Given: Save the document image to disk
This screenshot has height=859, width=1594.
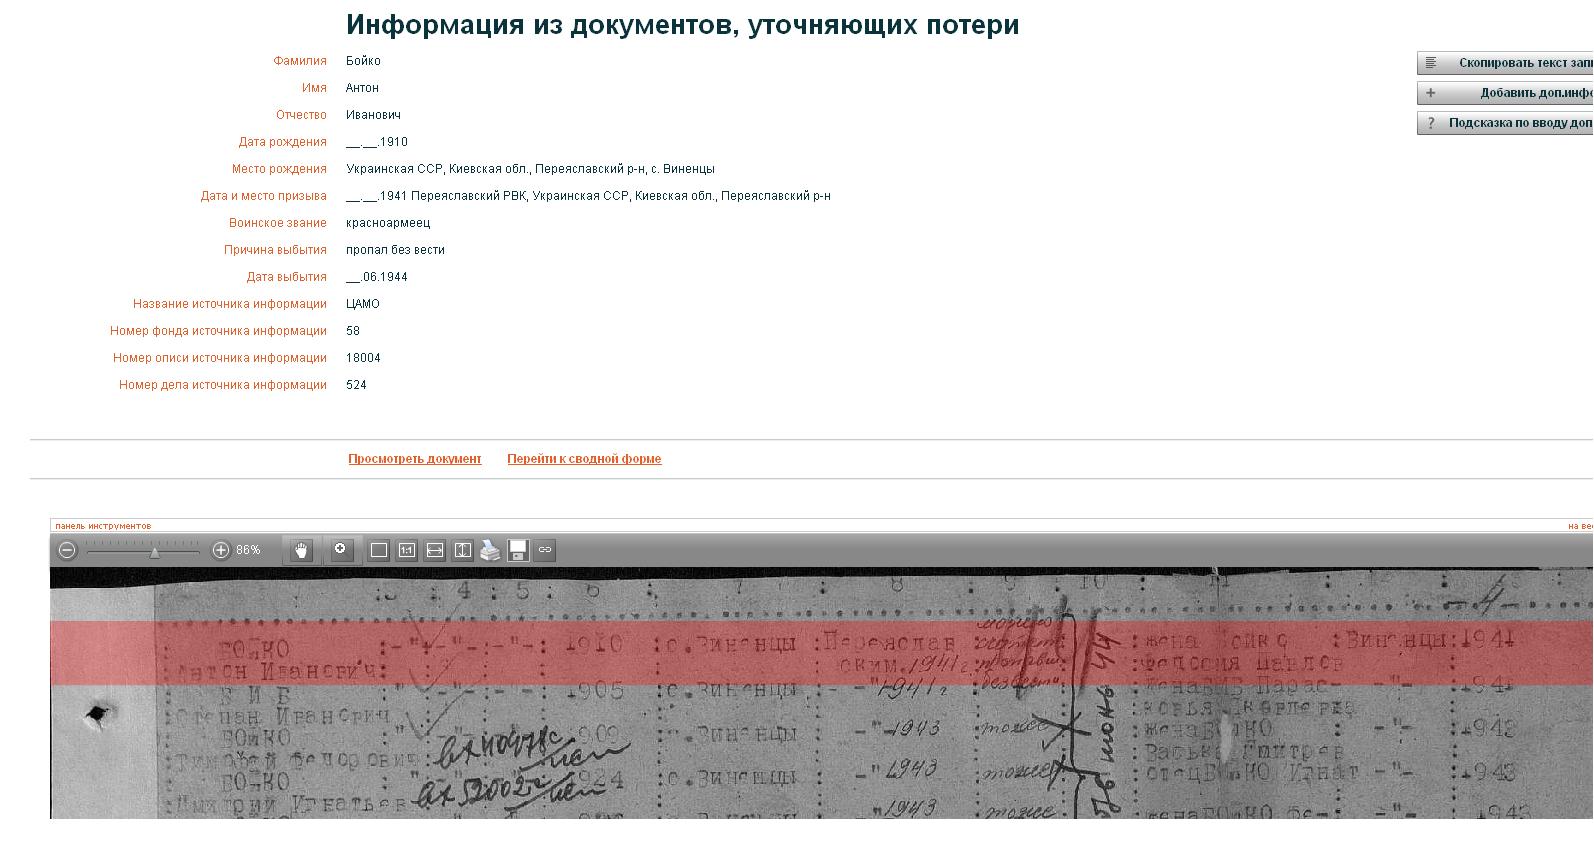Looking at the screenshot, I should pos(518,550).
